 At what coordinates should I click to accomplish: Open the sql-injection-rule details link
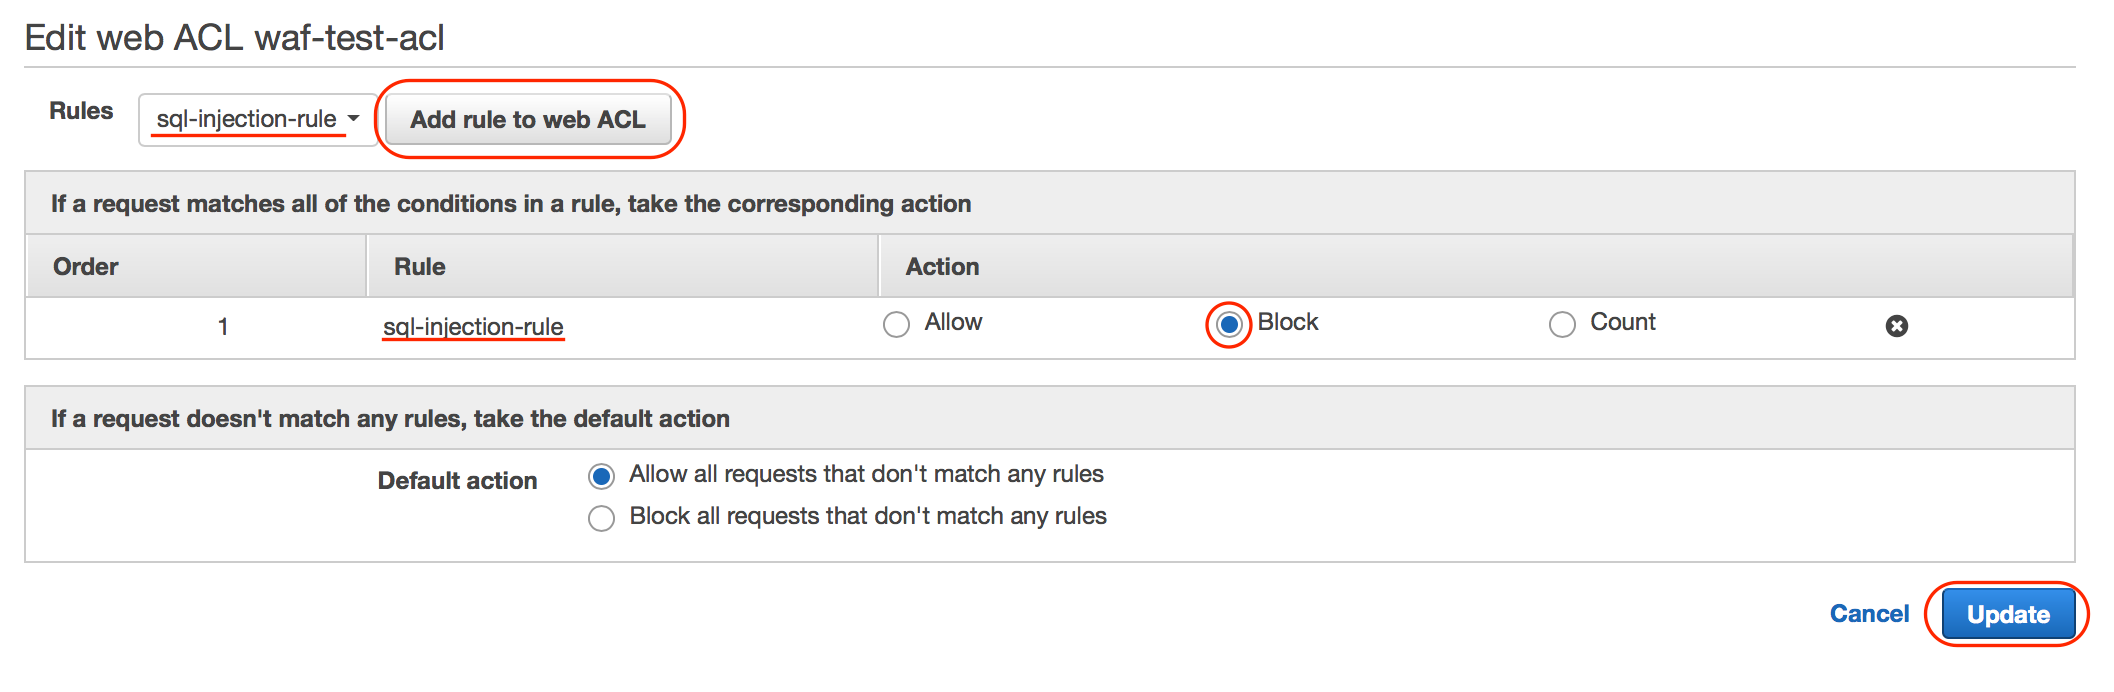pyautogui.click(x=473, y=326)
